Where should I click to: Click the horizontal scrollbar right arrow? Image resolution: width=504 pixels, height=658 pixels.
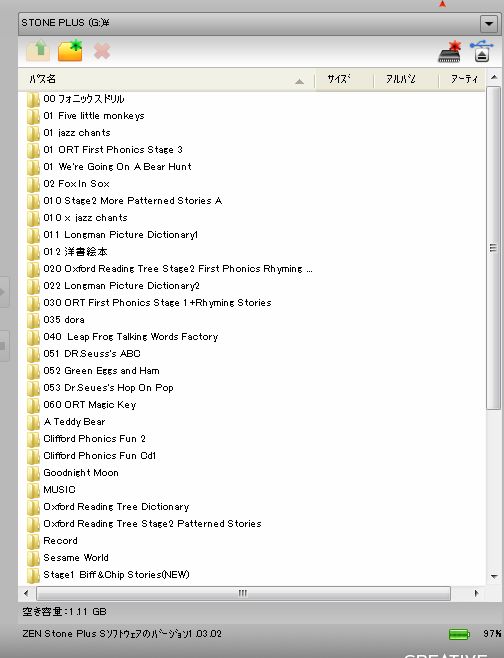point(476,593)
